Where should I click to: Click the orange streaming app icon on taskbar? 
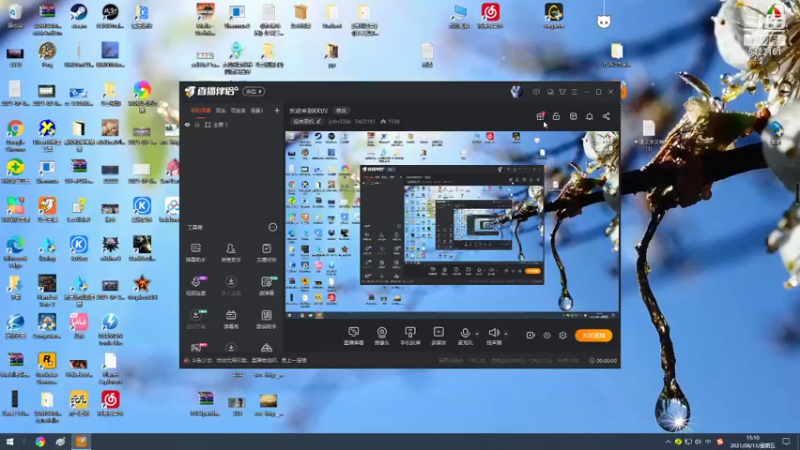pyautogui.click(x=81, y=441)
